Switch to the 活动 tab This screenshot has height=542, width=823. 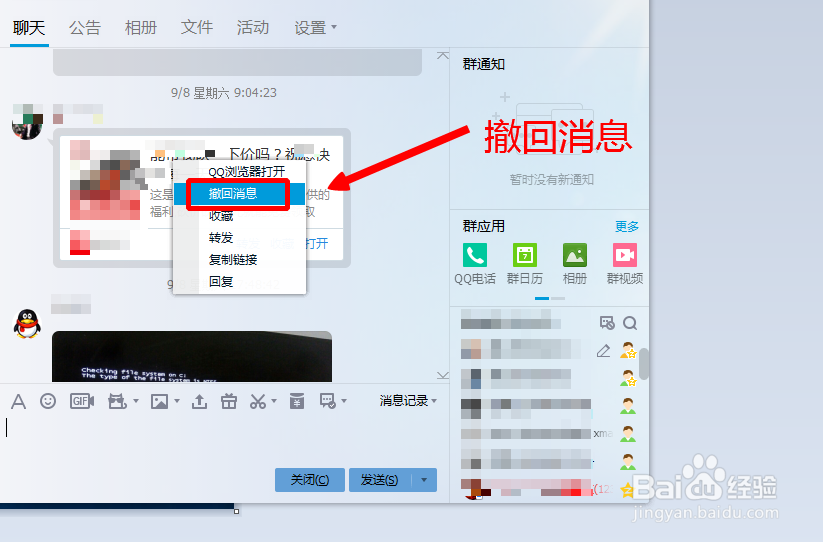coord(253,27)
